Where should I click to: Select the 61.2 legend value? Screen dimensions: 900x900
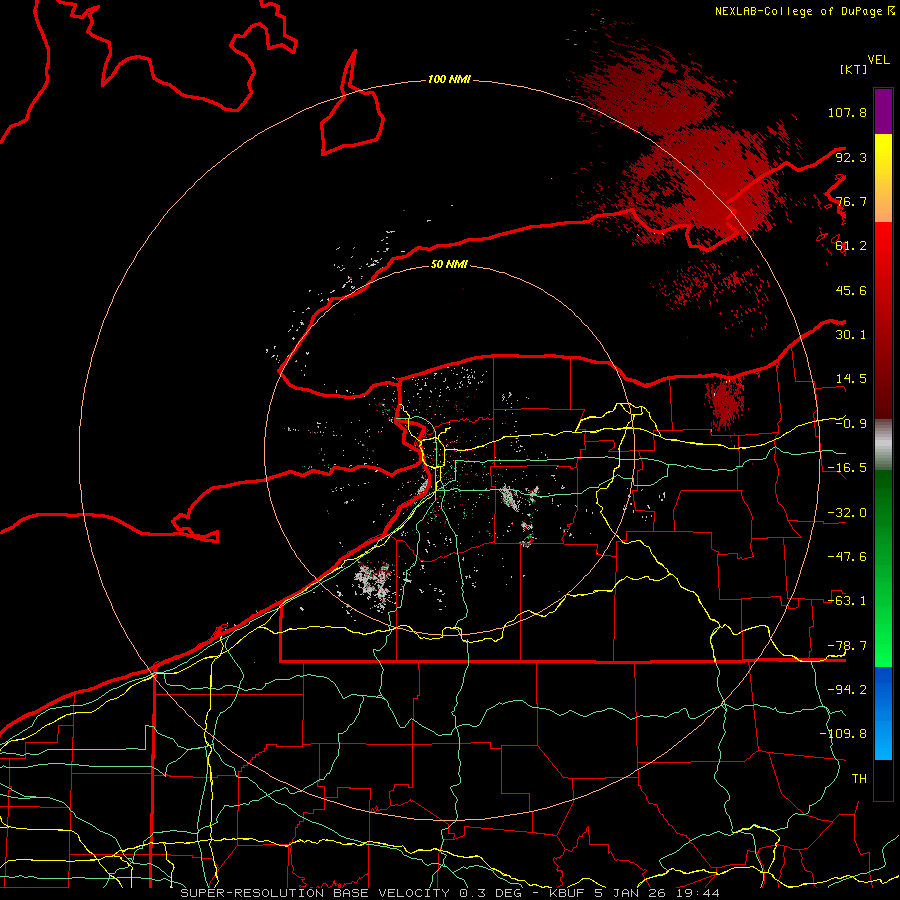pos(851,246)
